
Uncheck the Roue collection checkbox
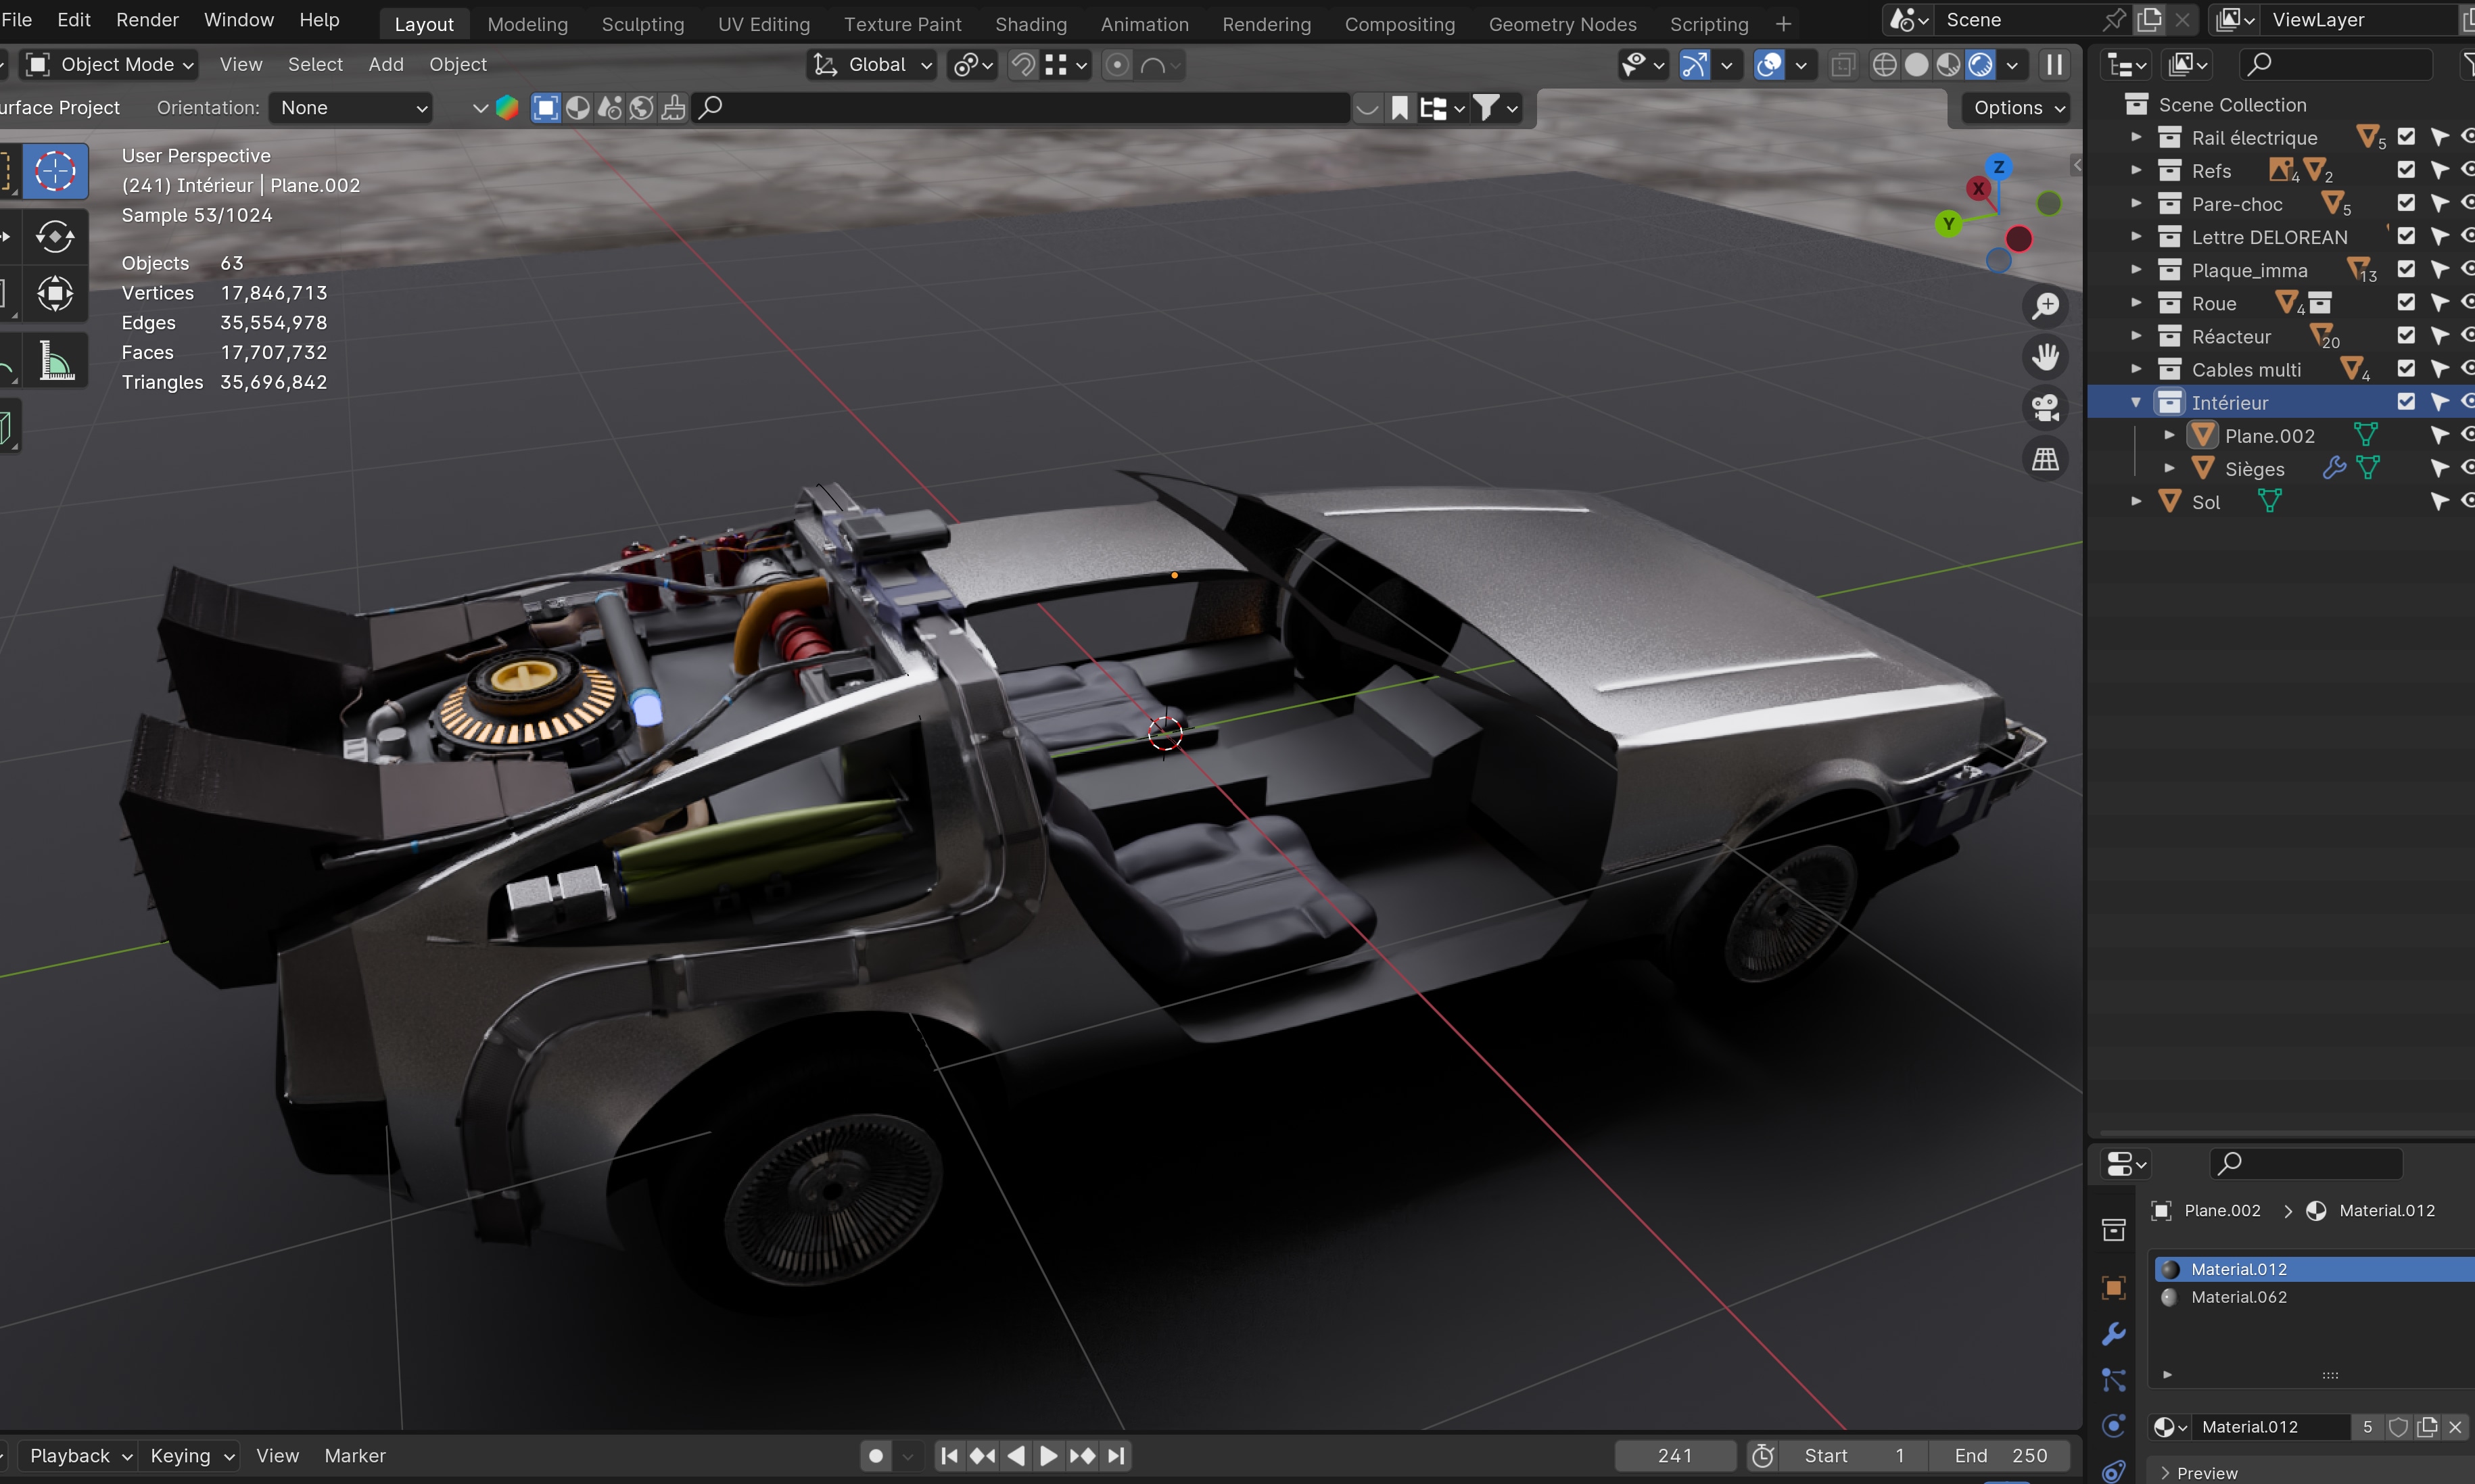pyautogui.click(x=2406, y=303)
